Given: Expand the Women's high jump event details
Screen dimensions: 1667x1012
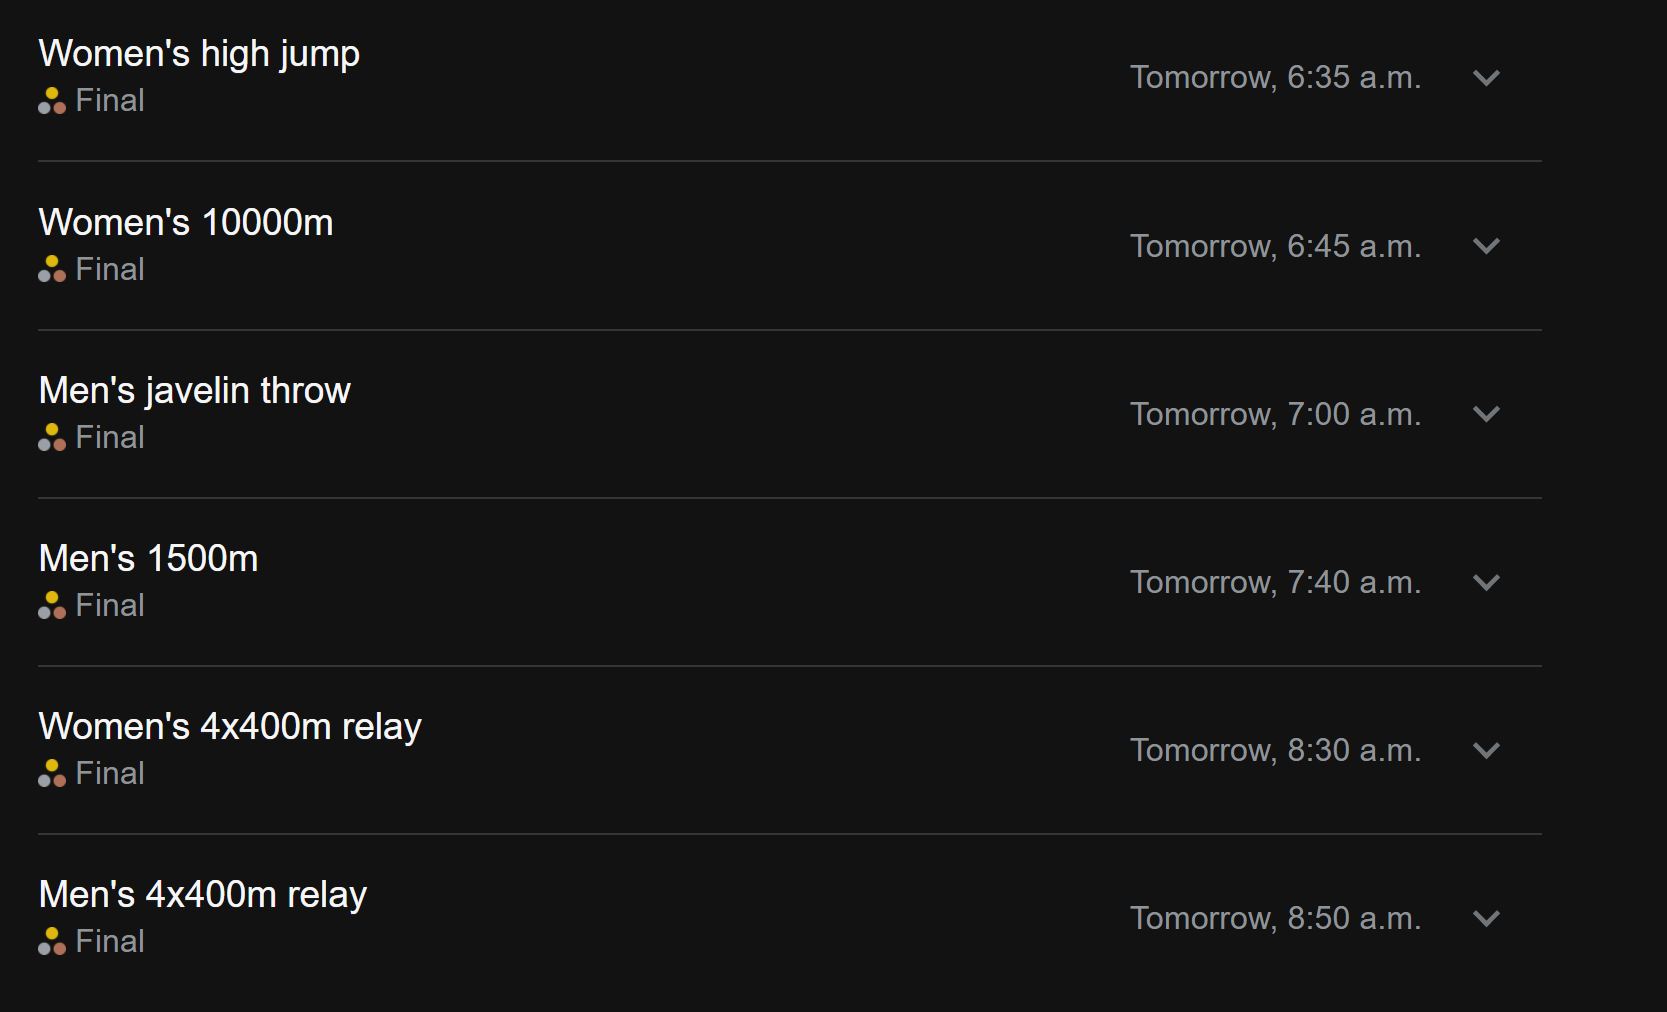Looking at the screenshot, I should (x=1486, y=78).
